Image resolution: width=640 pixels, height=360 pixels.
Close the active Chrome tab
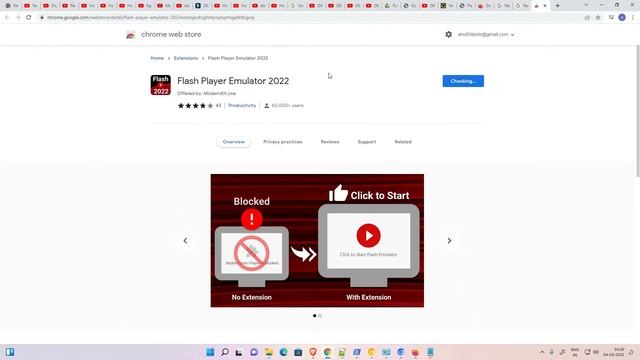544,6
